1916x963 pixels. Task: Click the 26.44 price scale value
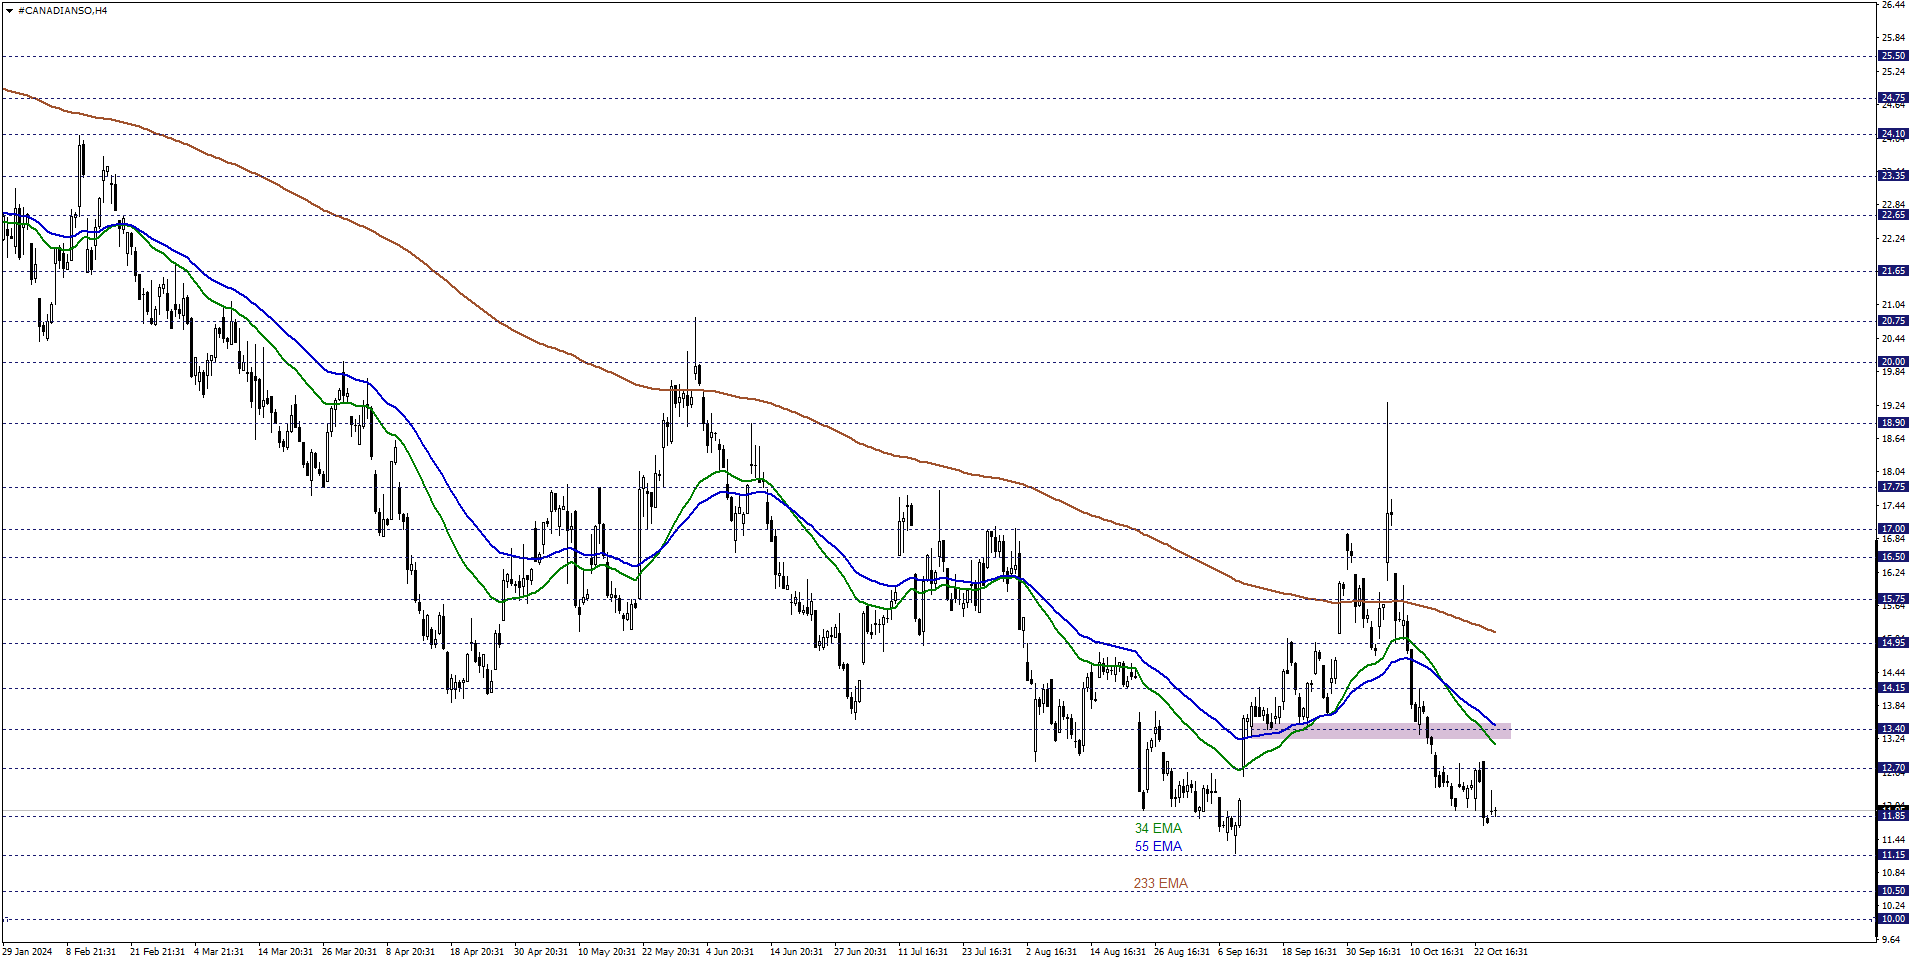click(x=1893, y=5)
